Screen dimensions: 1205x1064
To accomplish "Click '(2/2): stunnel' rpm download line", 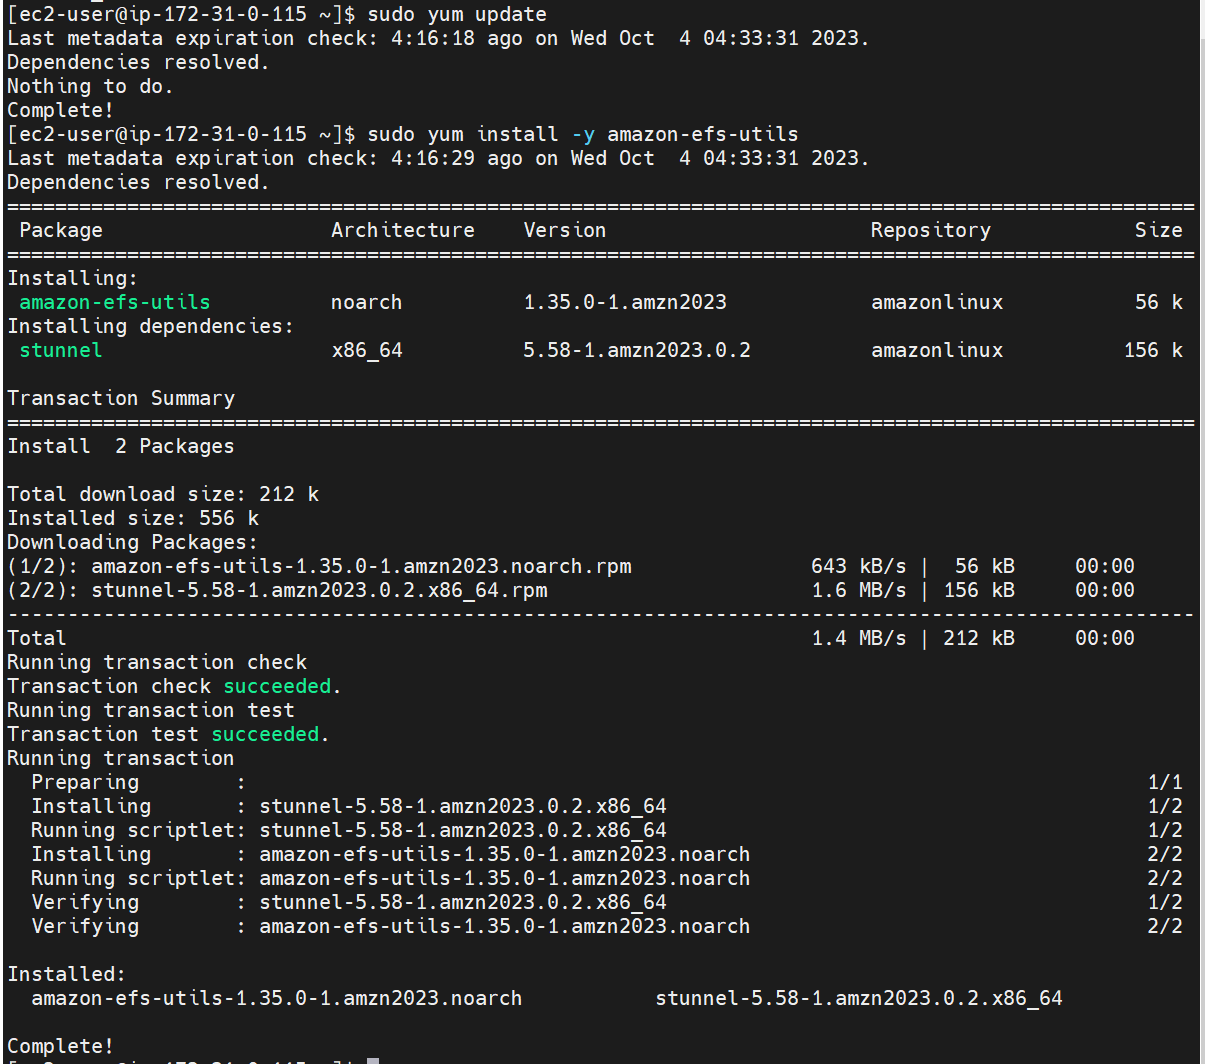I will (x=571, y=591).
